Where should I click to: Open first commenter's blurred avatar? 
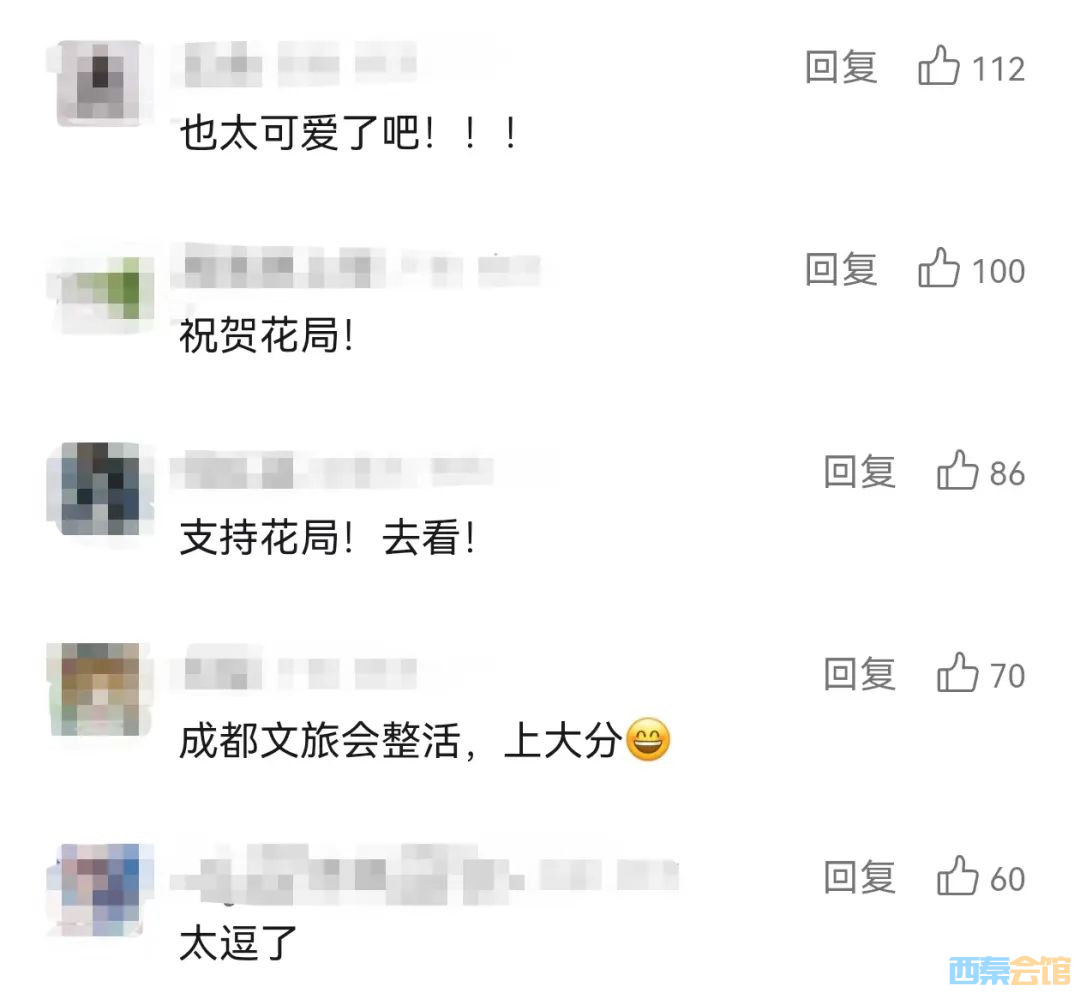[x=98, y=83]
